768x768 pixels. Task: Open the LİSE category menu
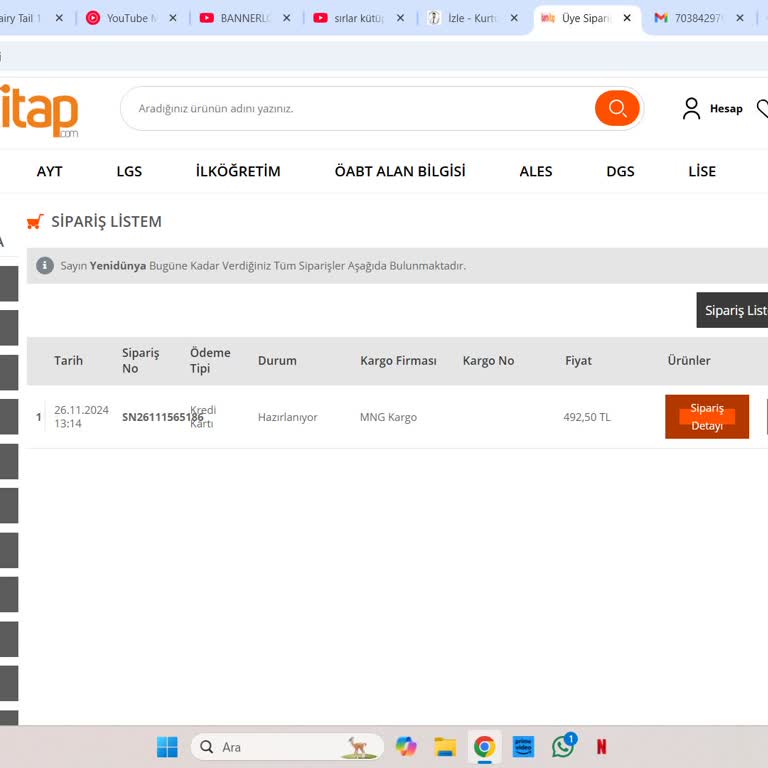(702, 171)
